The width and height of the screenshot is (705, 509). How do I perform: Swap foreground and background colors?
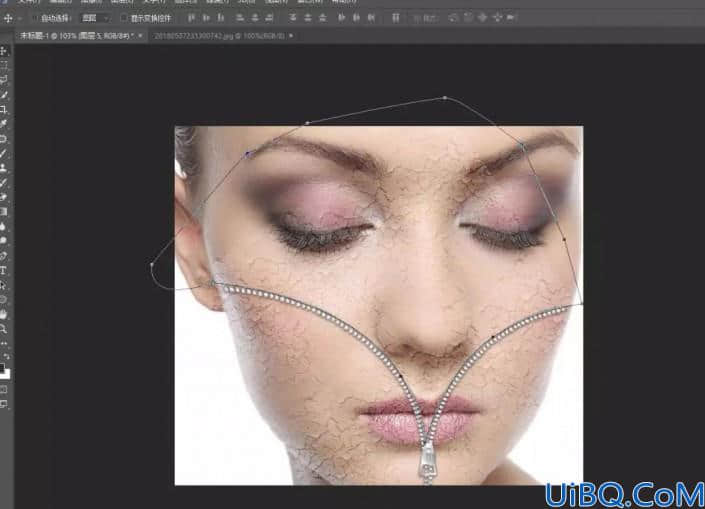[7, 357]
